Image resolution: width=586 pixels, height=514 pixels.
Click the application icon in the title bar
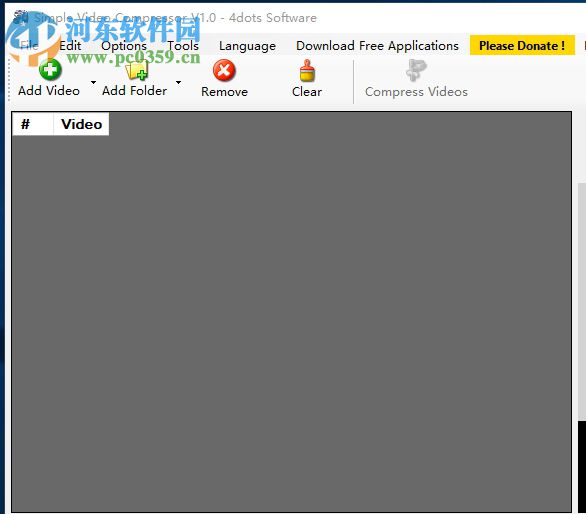(21, 18)
